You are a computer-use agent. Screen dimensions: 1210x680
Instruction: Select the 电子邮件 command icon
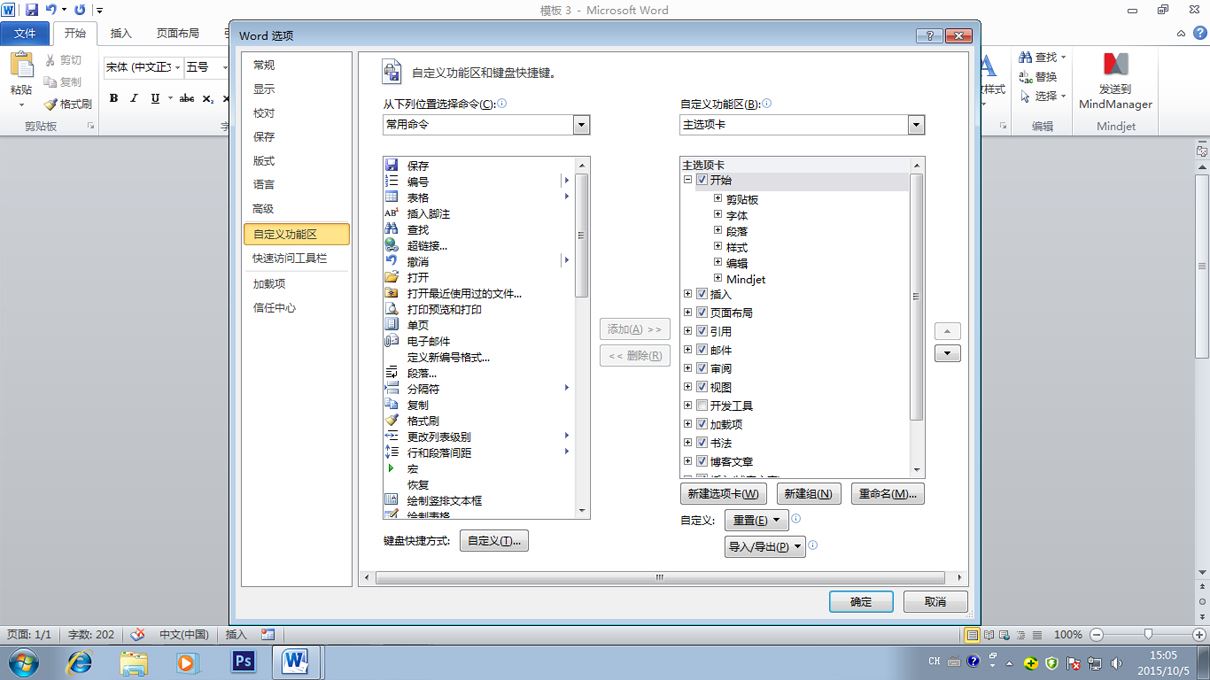click(392, 341)
